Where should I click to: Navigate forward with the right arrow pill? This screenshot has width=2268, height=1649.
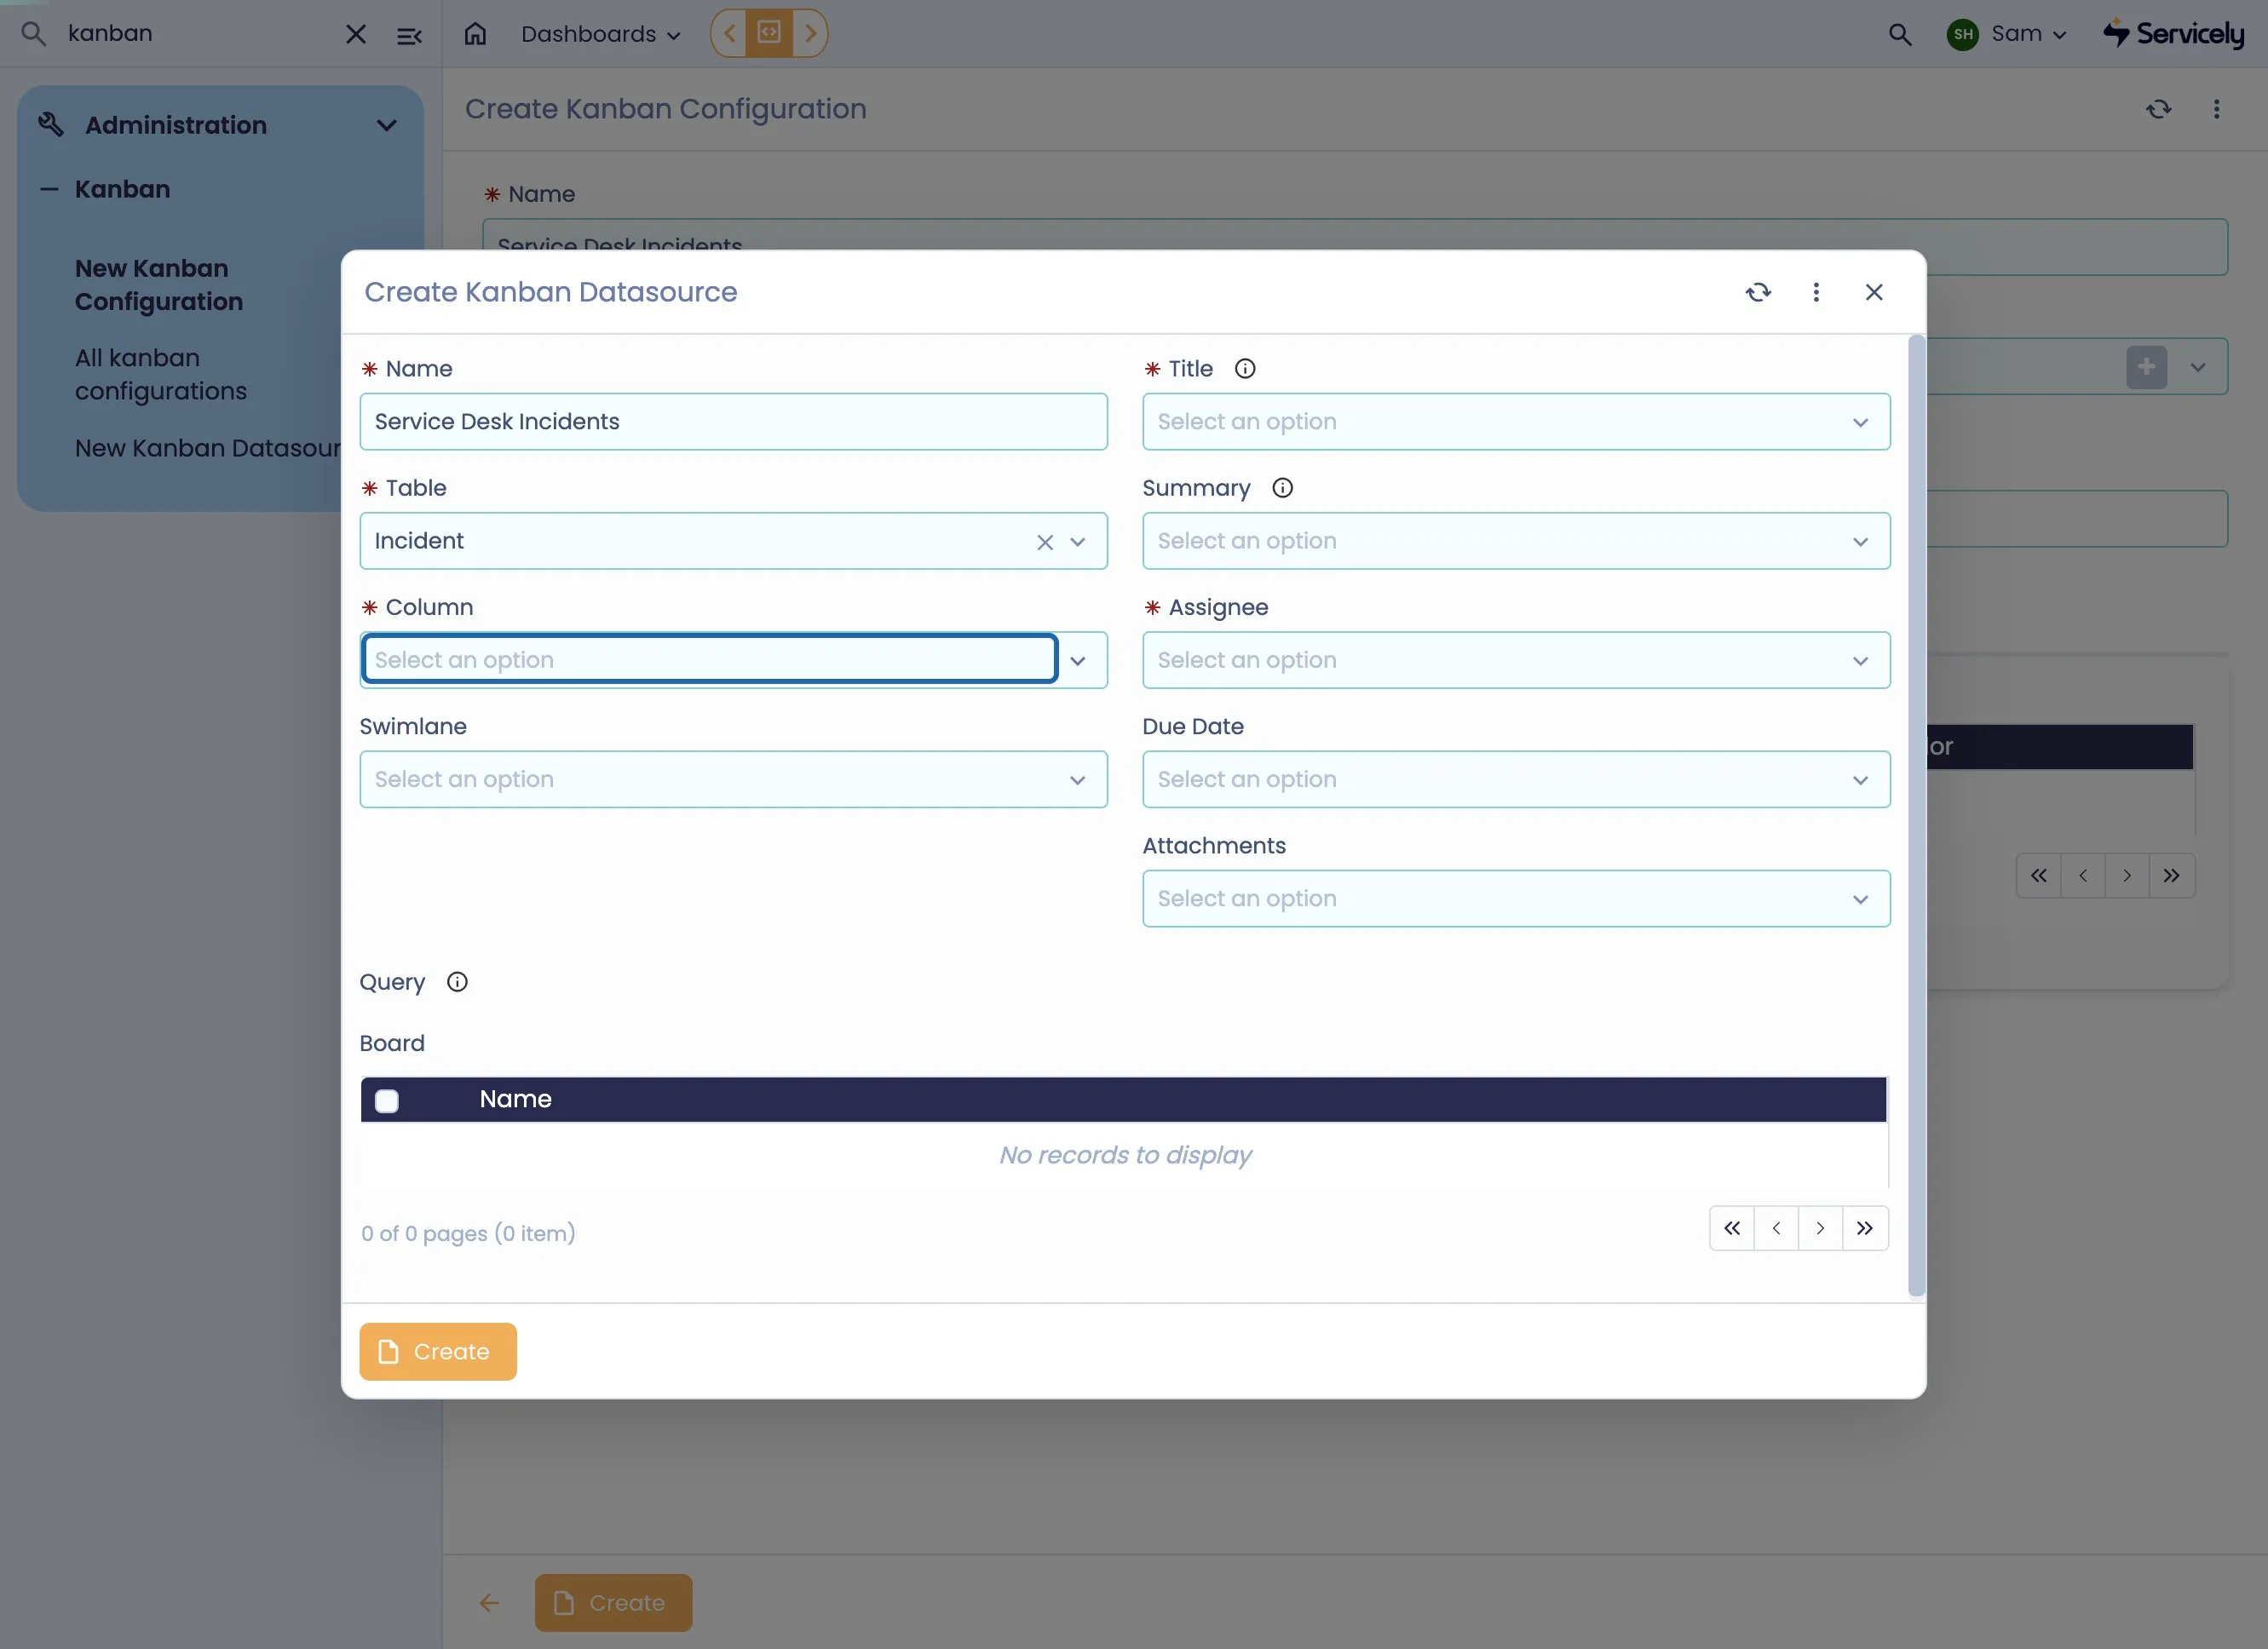(x=811, y=33)
